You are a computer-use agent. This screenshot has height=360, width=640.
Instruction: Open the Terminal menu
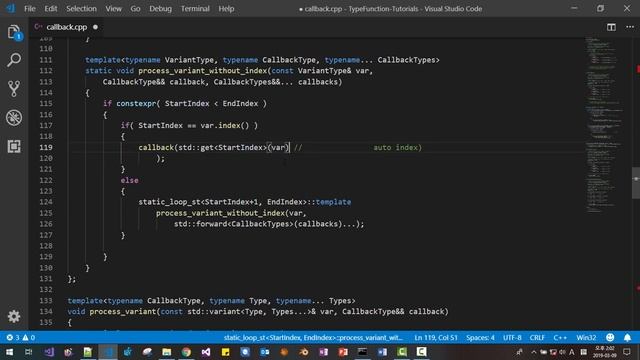coord(195,9)
